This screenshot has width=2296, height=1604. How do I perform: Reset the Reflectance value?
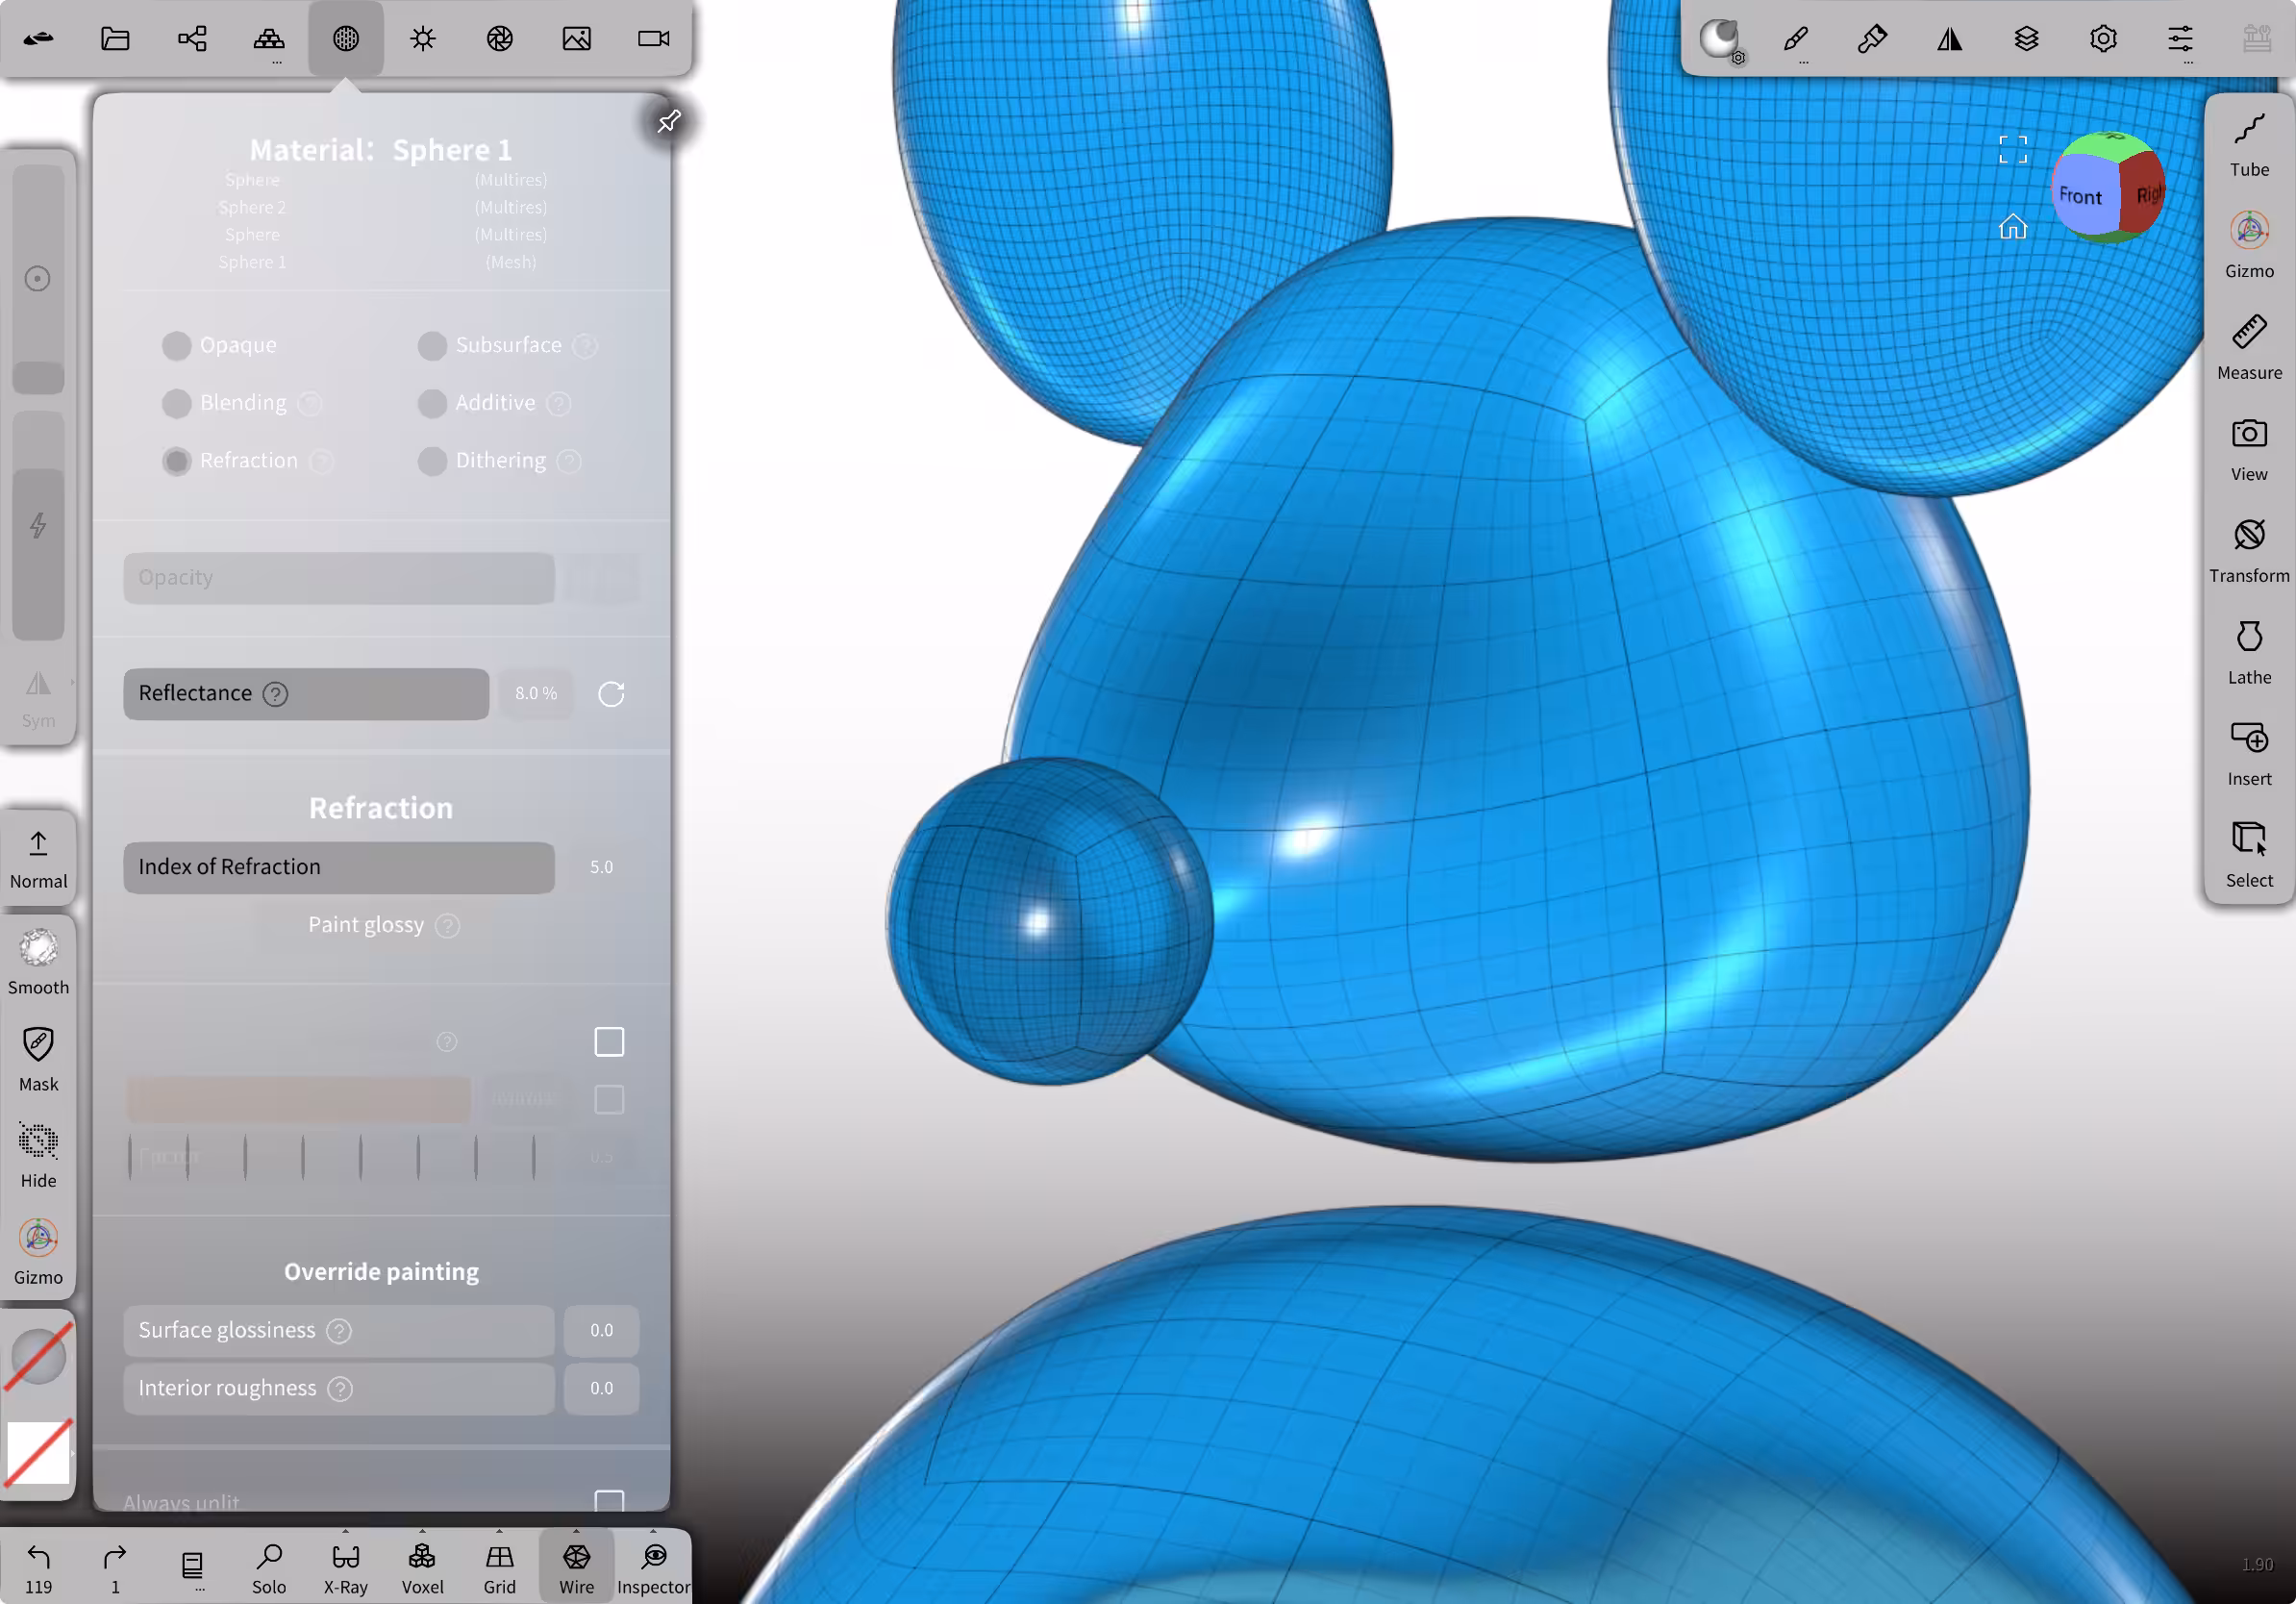[x=611, y=694]
